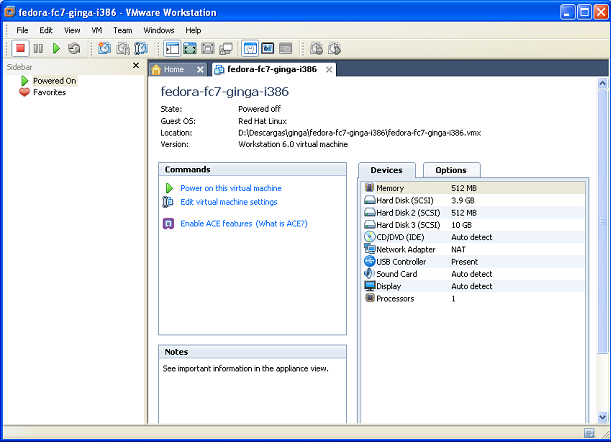Click the red heart Favorites icon
The height and width of the screenshot is (443, 611).
(x=24, y=92)
